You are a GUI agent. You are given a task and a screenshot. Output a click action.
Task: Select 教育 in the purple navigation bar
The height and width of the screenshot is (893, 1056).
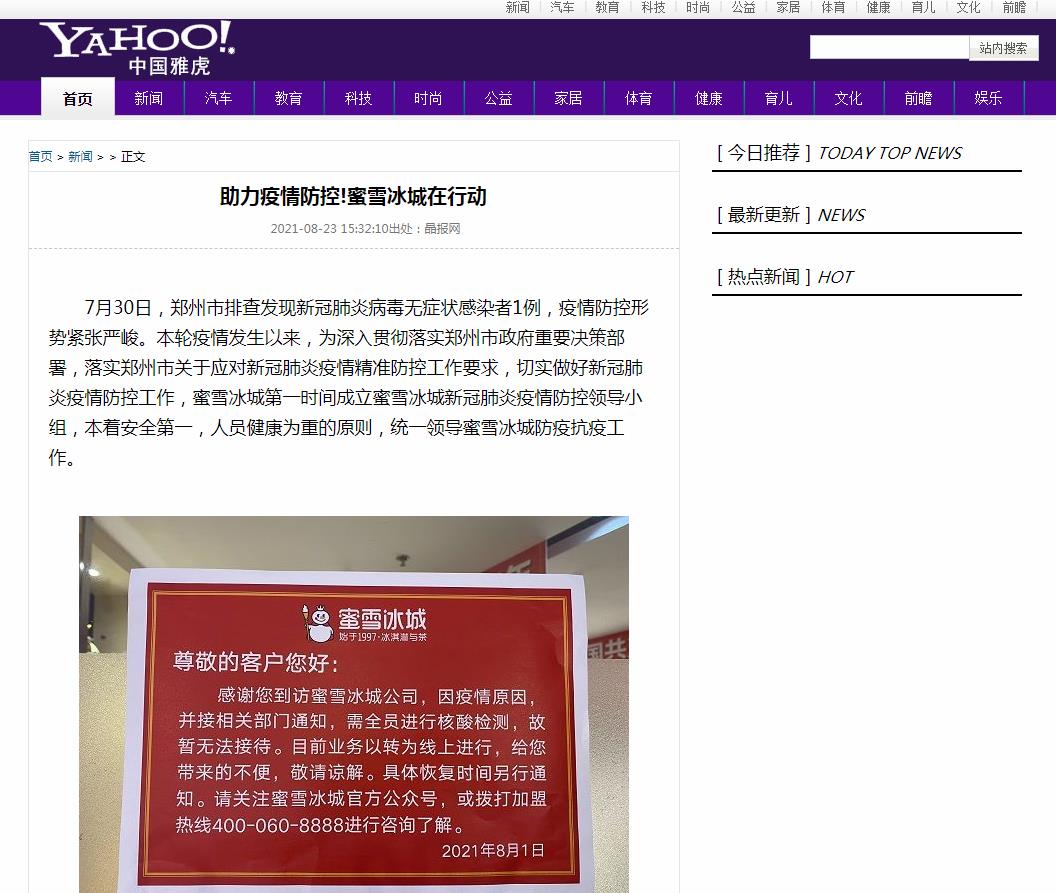[288, 98]
